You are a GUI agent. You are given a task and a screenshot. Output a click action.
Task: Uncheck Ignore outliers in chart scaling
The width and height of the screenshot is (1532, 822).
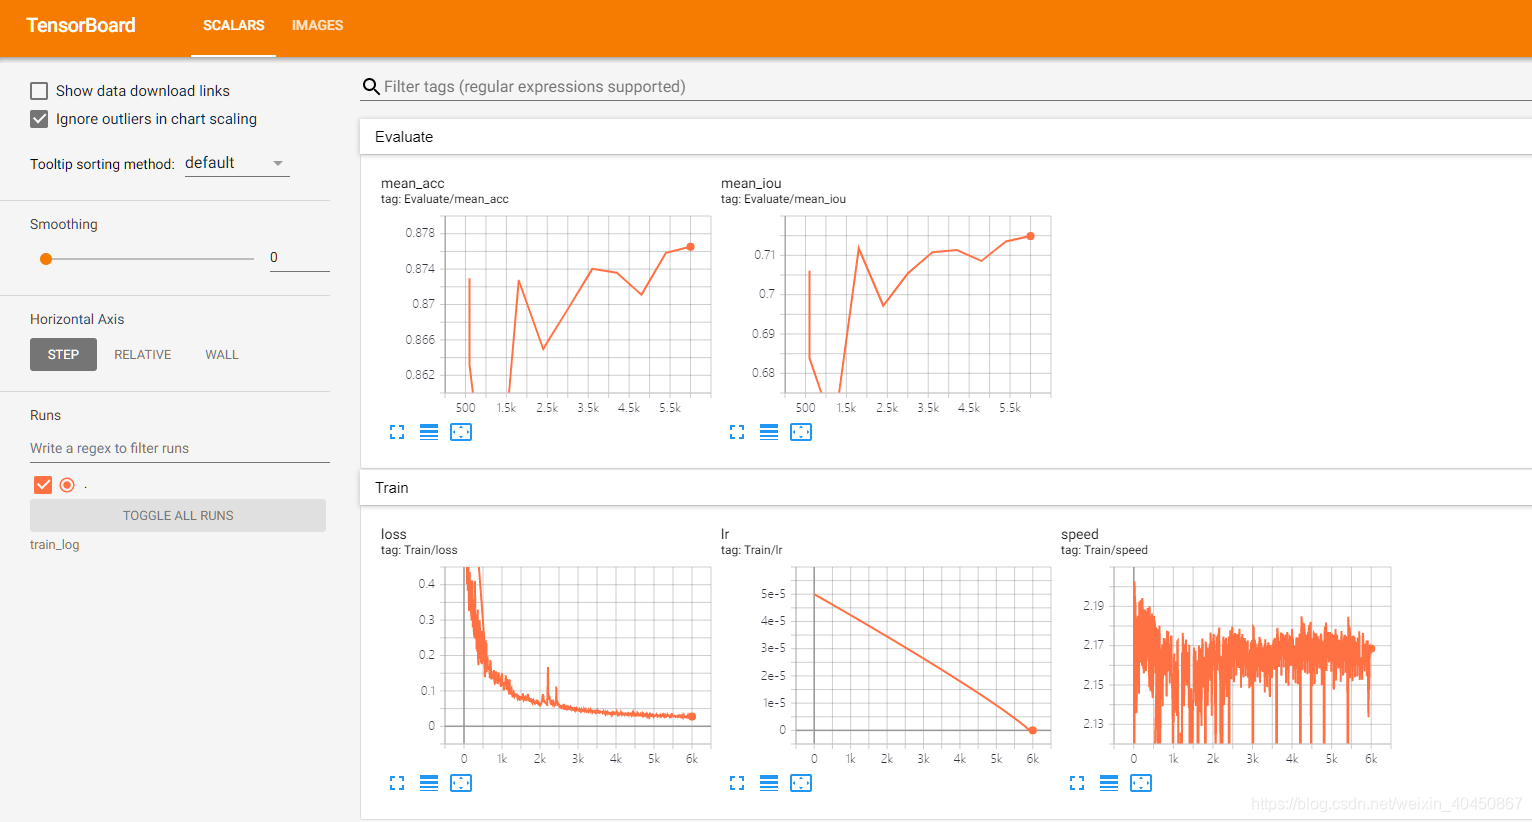39,119
